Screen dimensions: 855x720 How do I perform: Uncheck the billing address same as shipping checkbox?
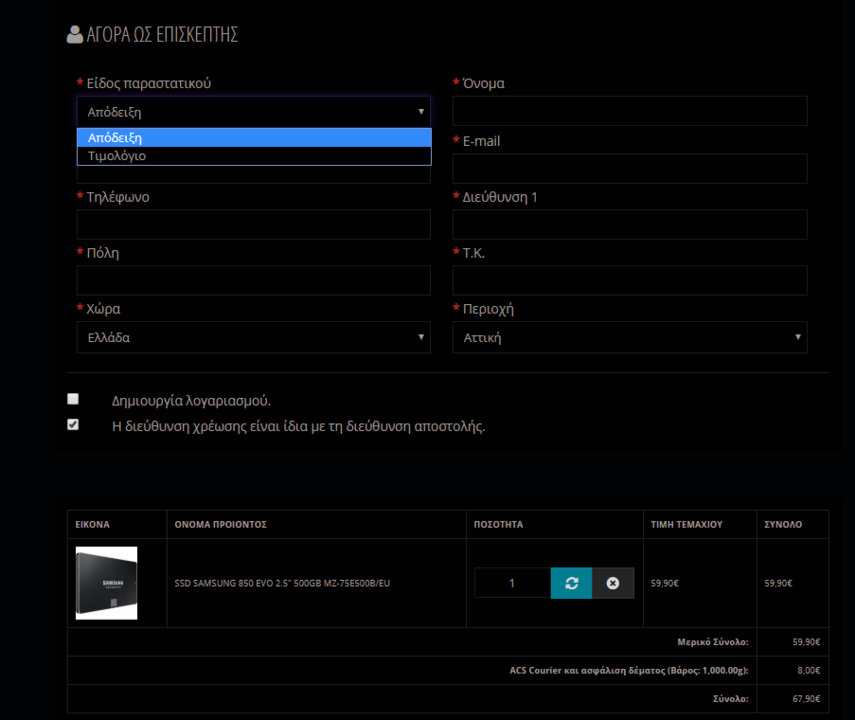click(x=73, y=425)
